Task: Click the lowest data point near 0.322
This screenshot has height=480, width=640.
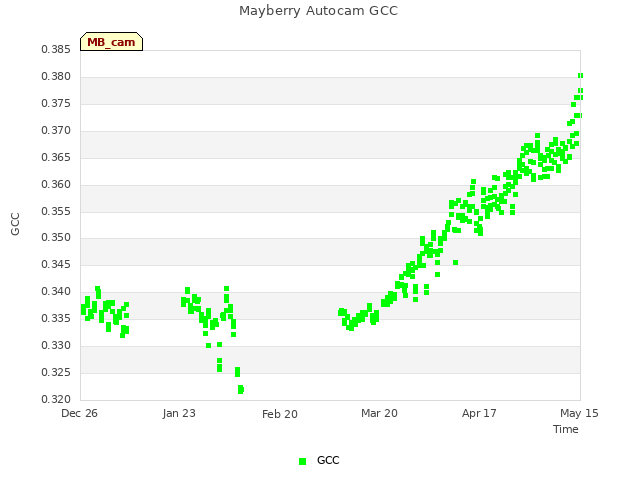Action: click(241, 389)
